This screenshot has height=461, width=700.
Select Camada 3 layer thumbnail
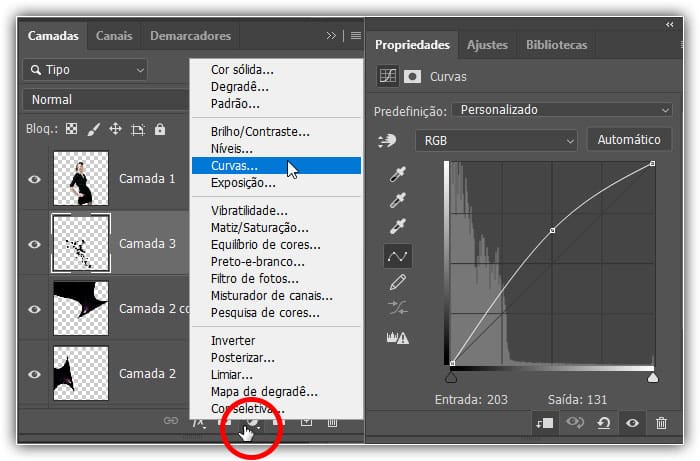point(81,243)
